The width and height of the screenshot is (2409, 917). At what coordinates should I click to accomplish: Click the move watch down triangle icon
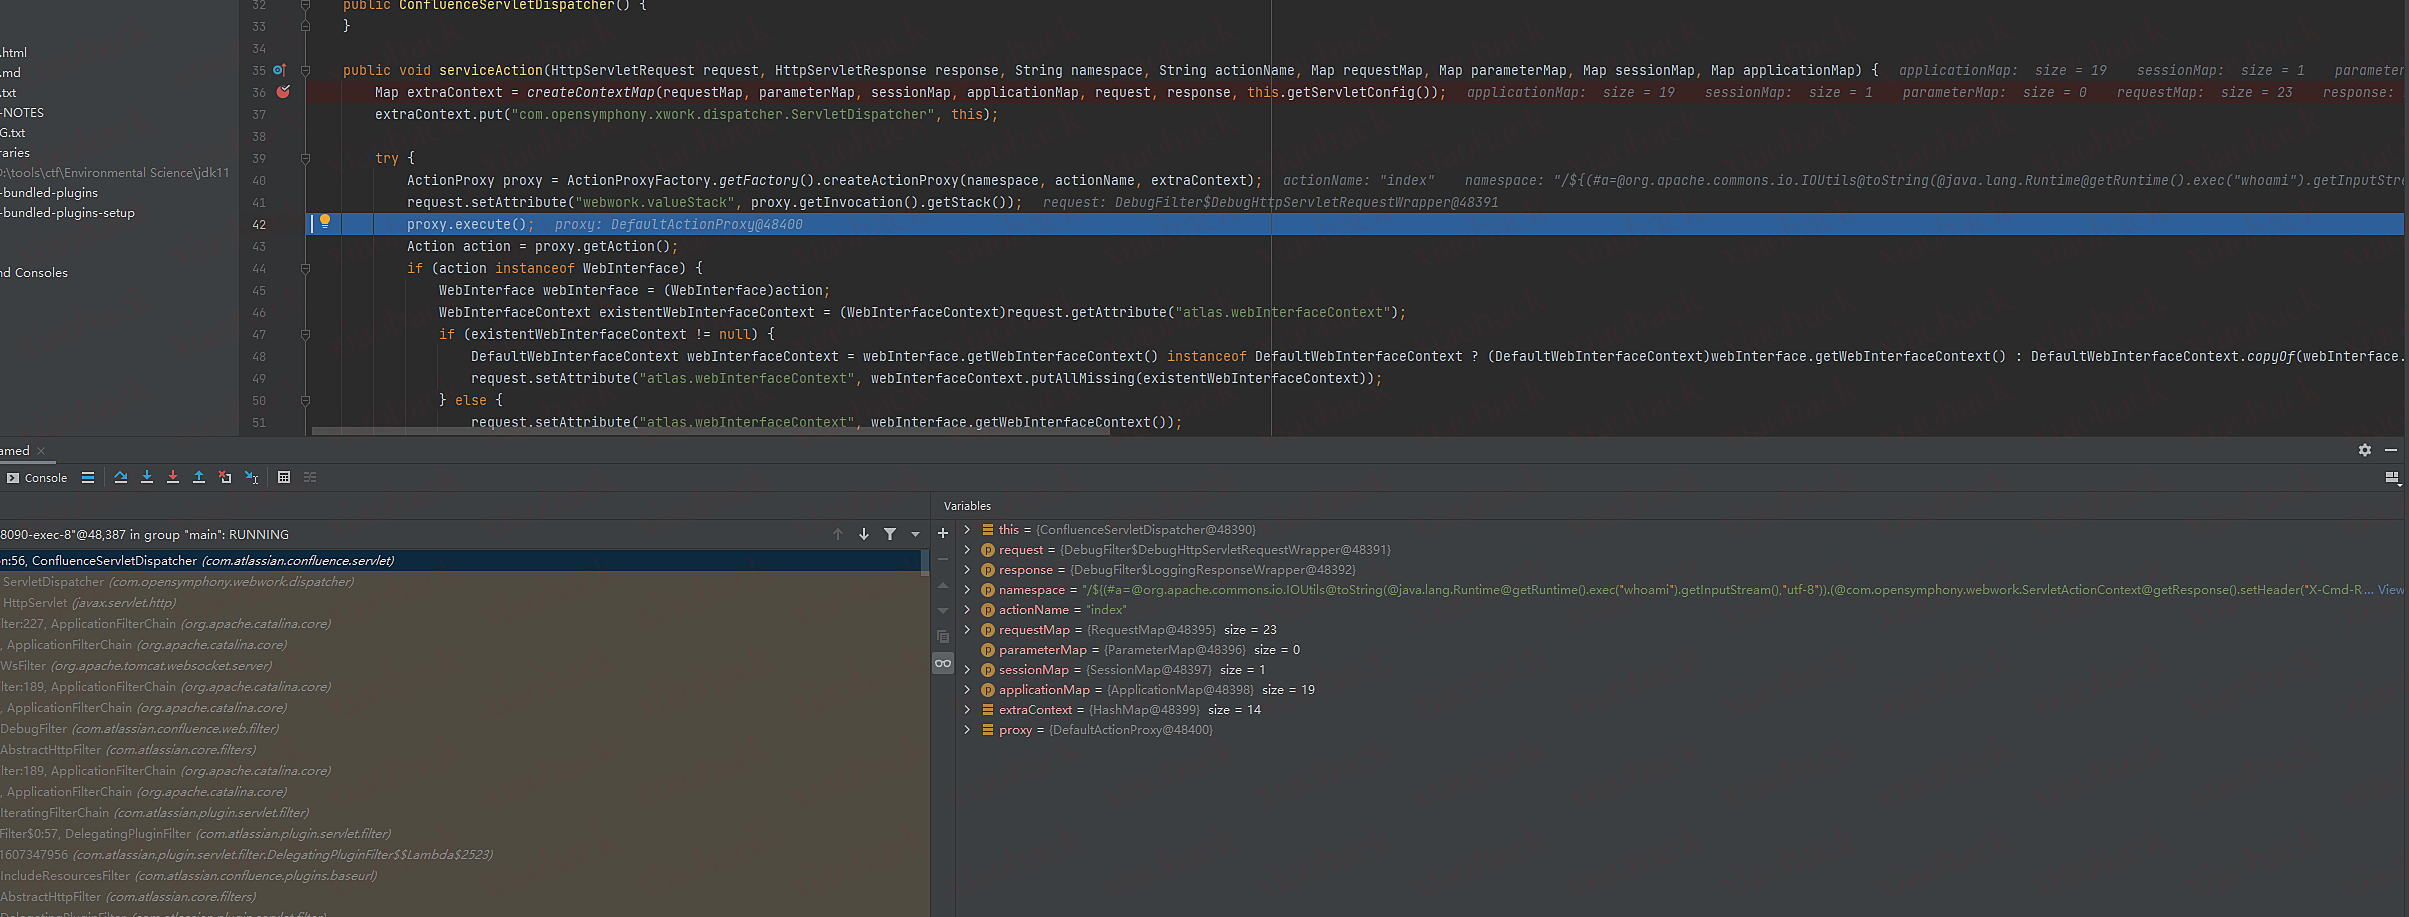point(943,610)
